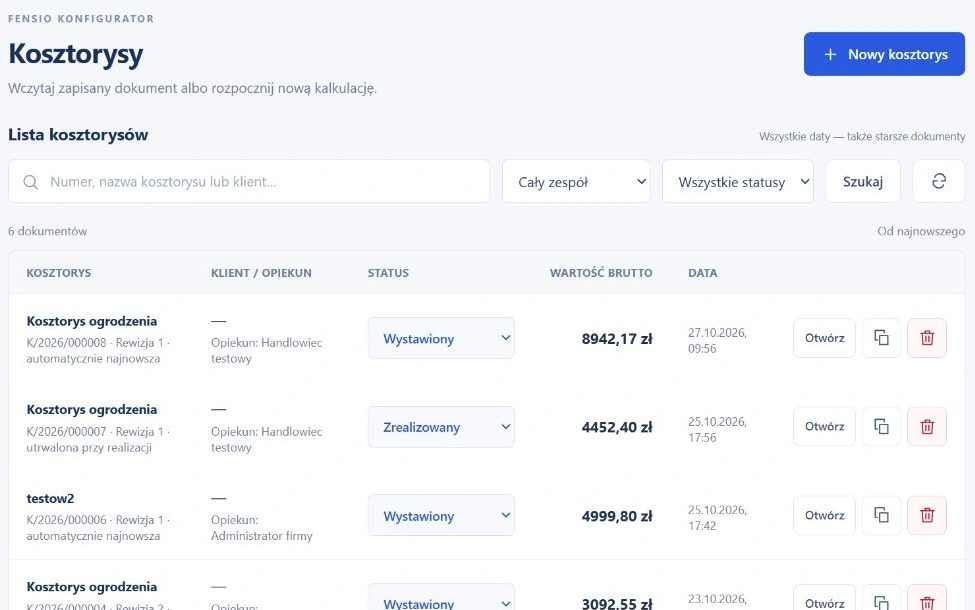This screenshot has width=975, height=610.
Task: Click the 4452,40 zł gross value
Action: [x=617, y=427]
